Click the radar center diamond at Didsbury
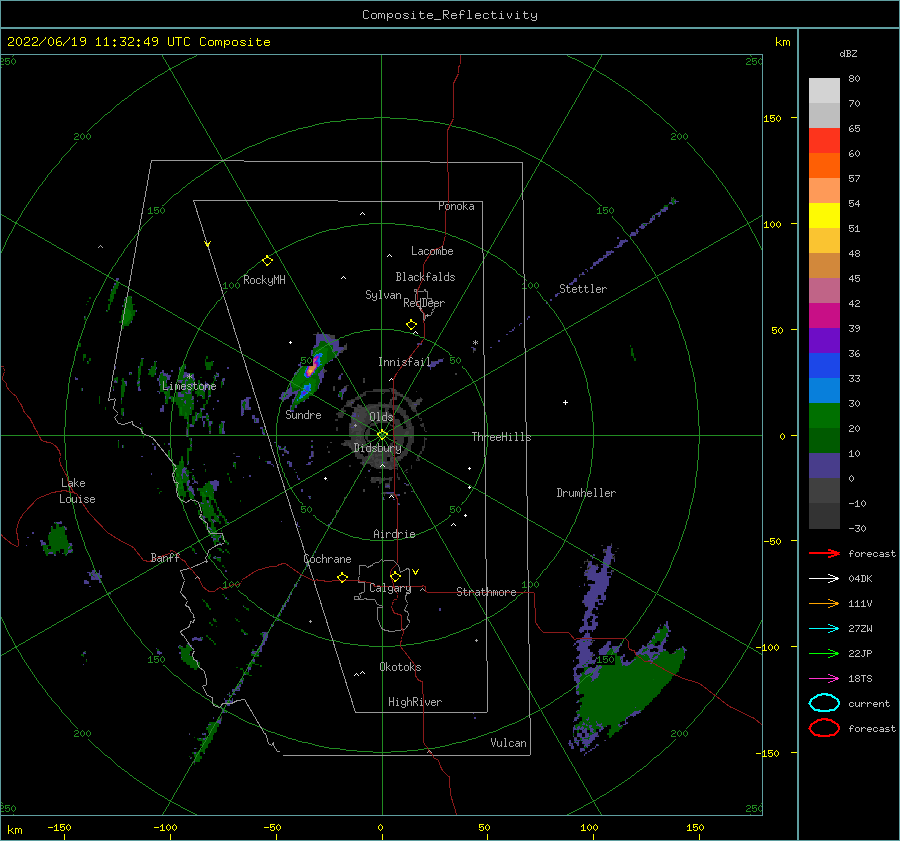900x841 pixels. click(382, 435)
